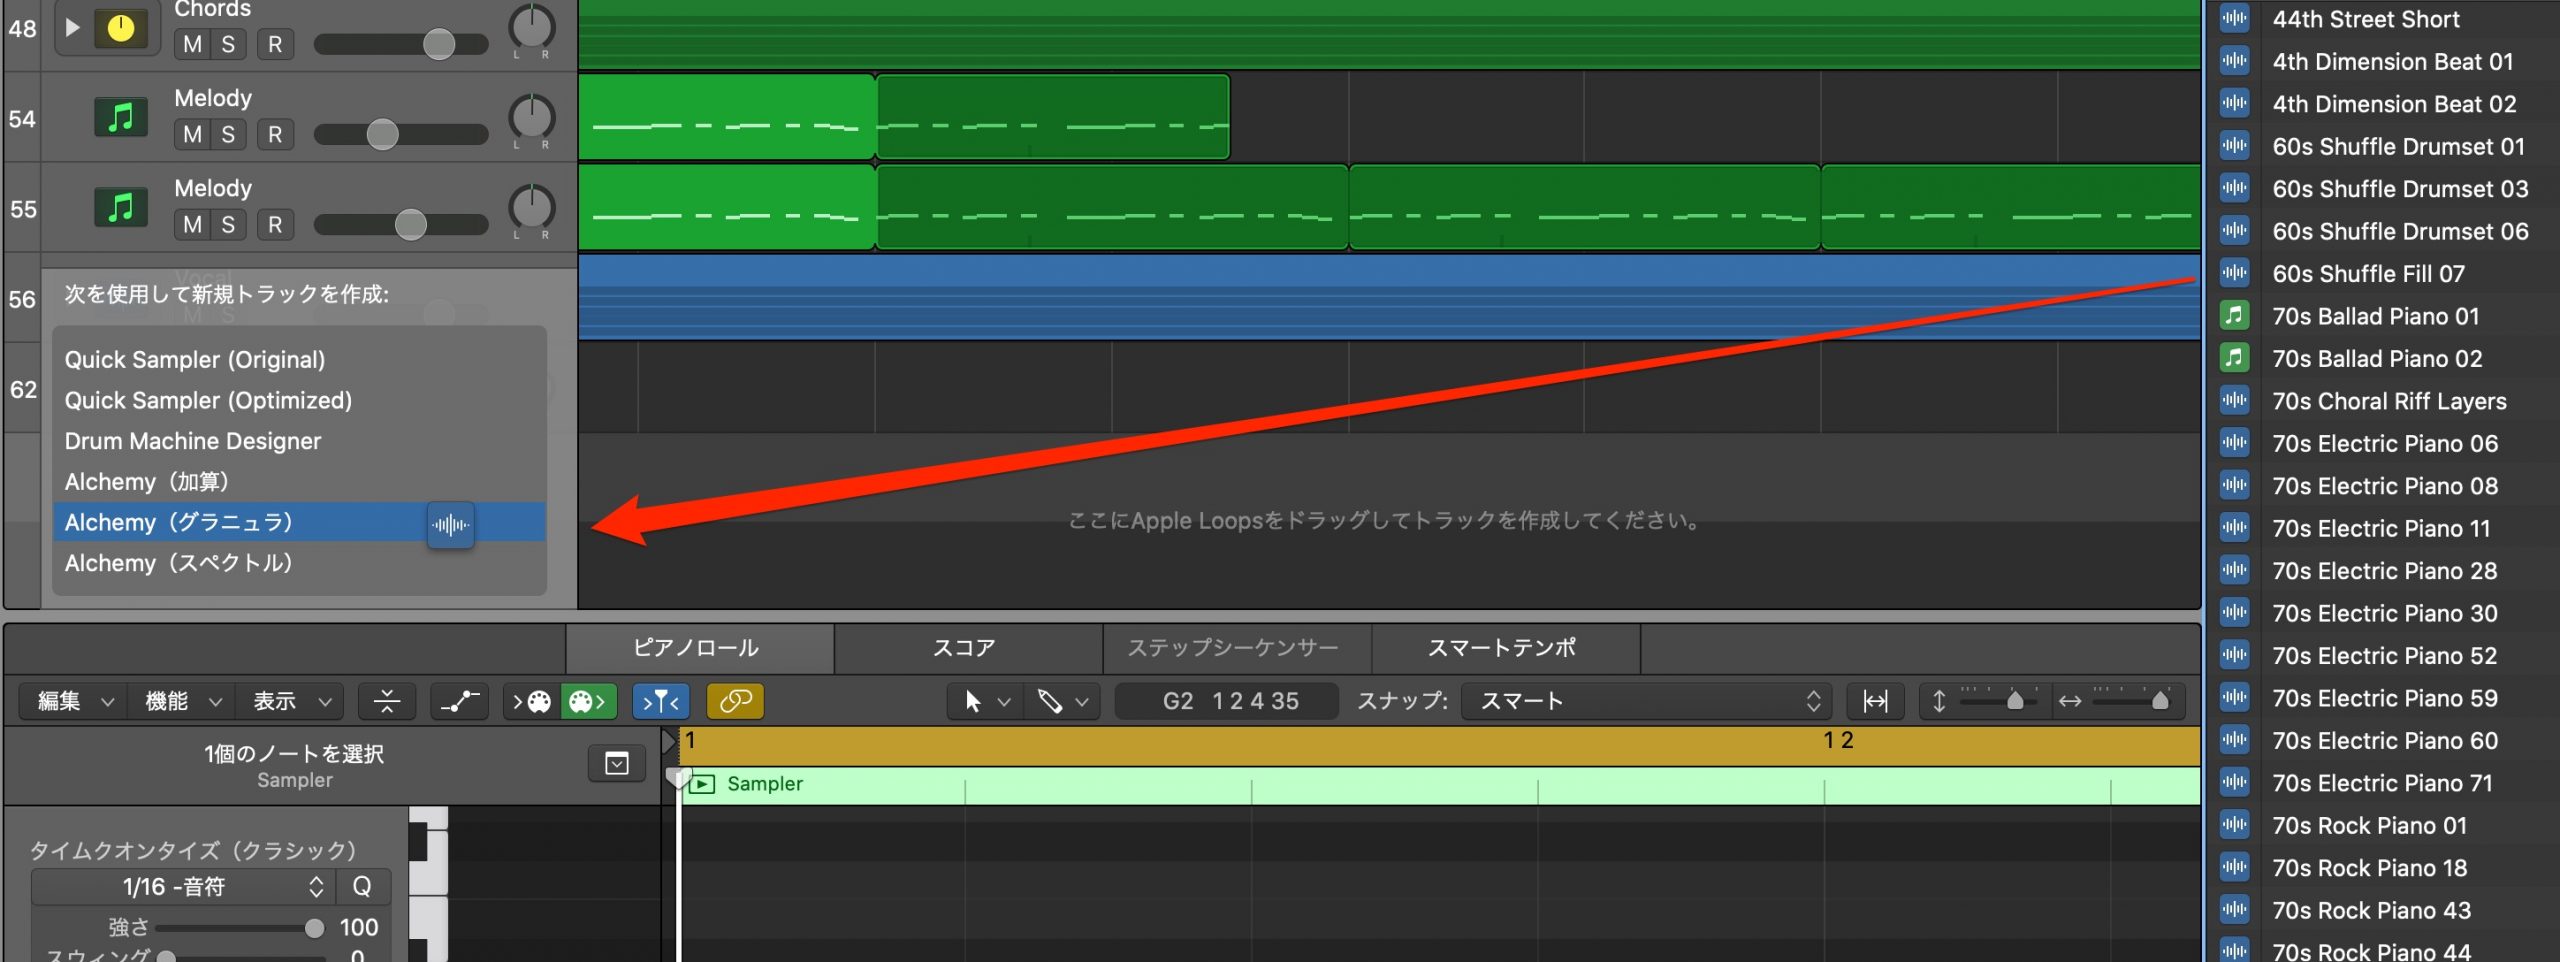
Task: Click the vertical zoom arrow icon
Action: pos(1939,701)
